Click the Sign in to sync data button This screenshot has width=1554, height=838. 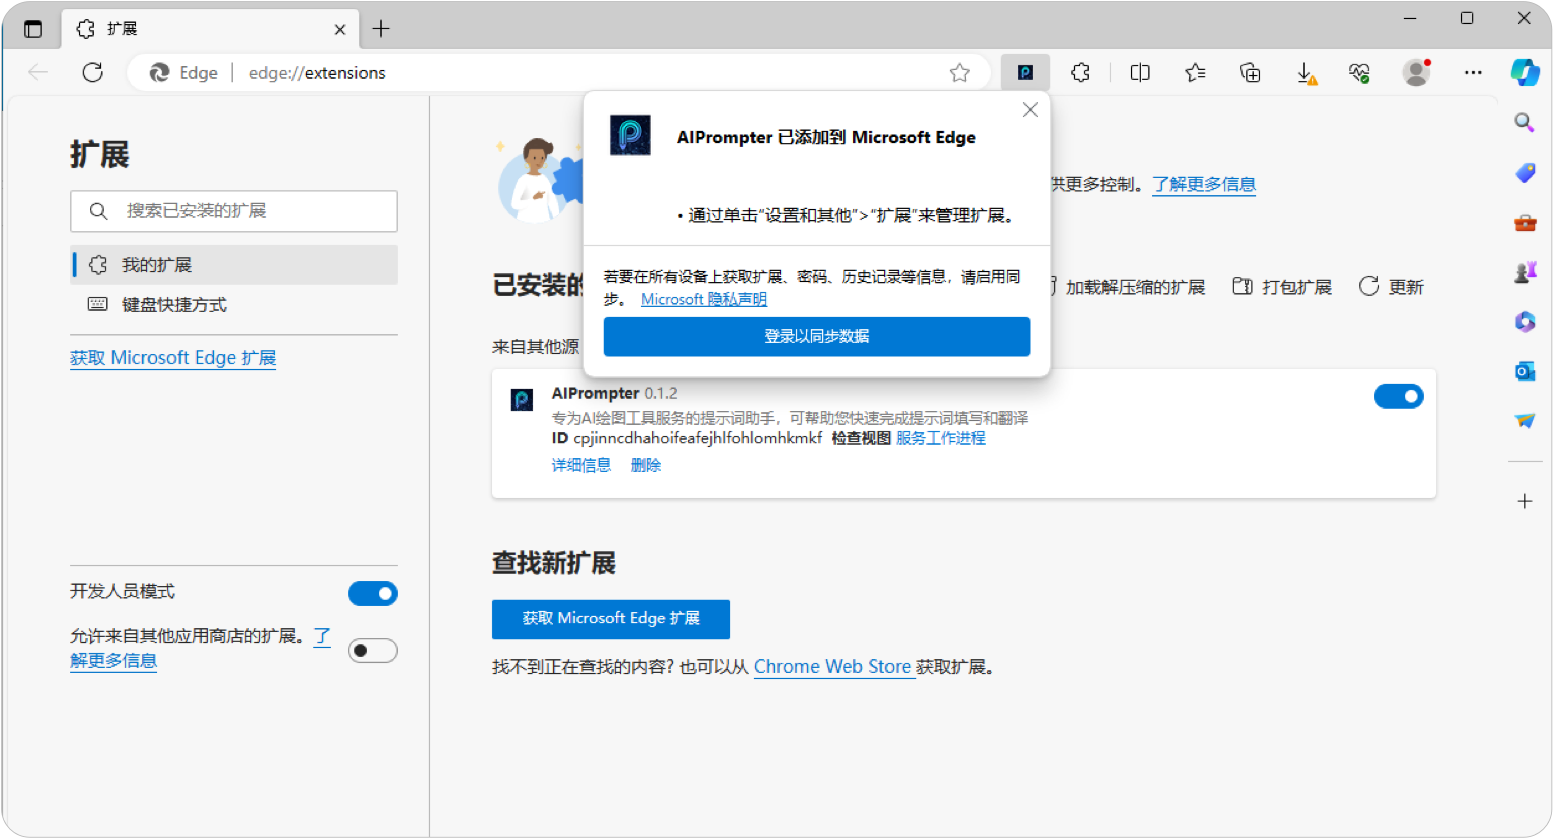tap(816, 336)
